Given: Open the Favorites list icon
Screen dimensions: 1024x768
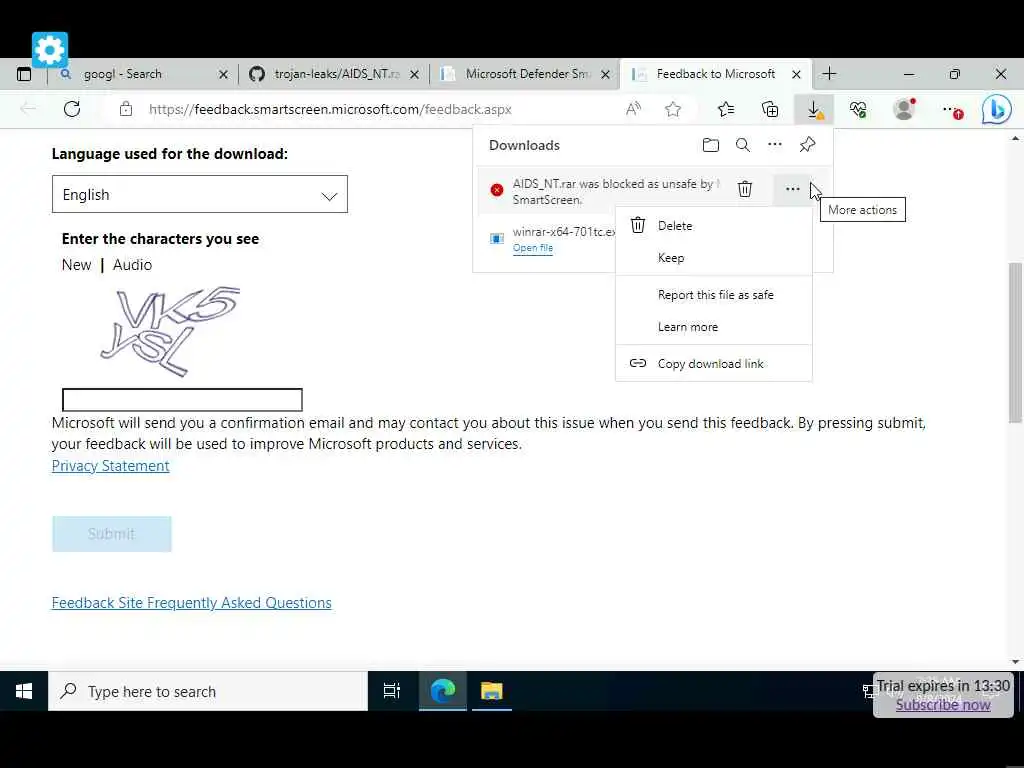Looking at the screenshot, I should click(726, 109).
